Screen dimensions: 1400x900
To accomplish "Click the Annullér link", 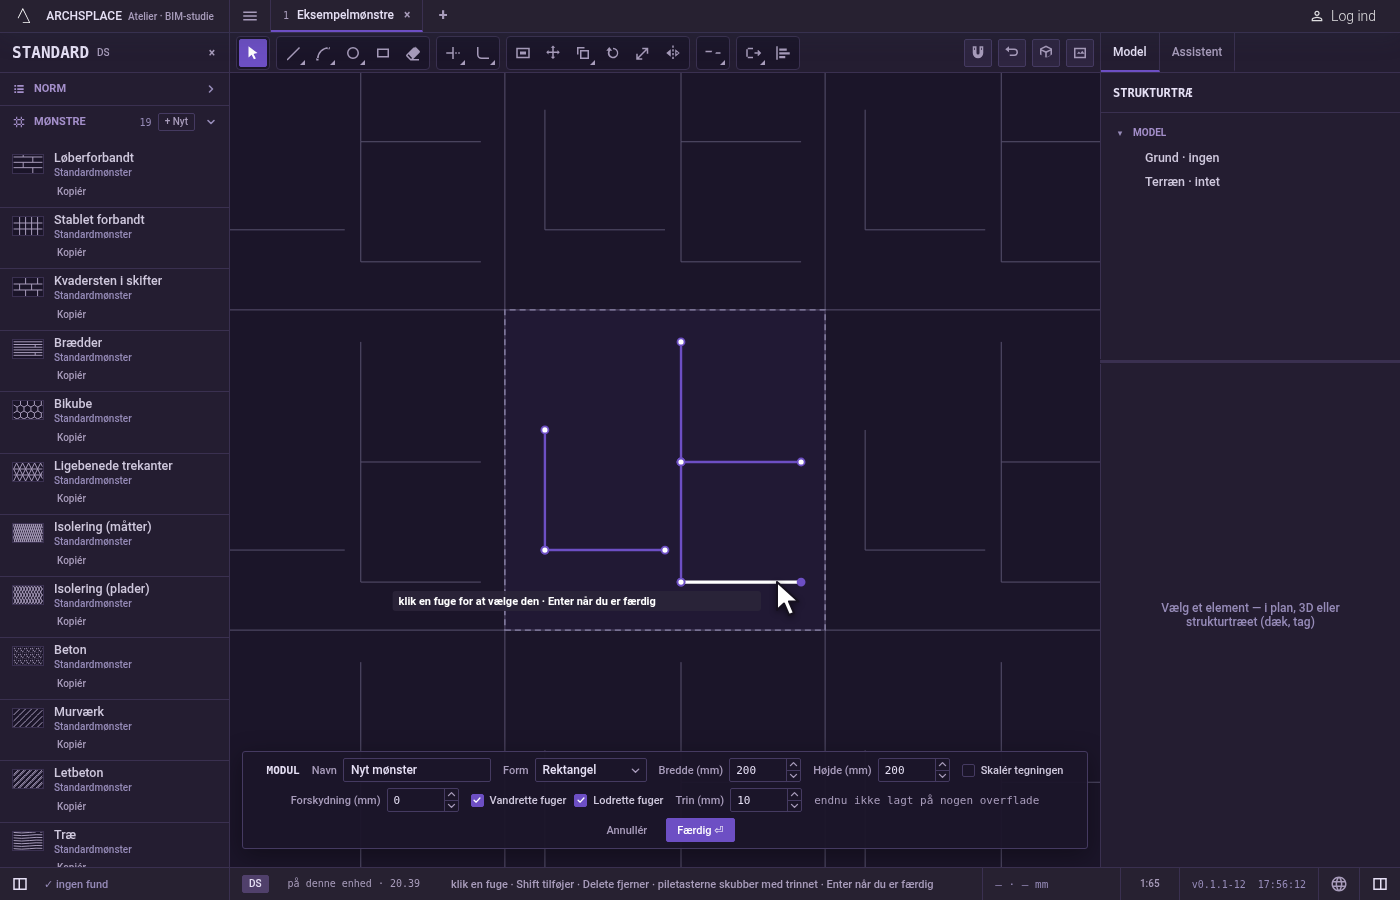I will tap(626, 830).
